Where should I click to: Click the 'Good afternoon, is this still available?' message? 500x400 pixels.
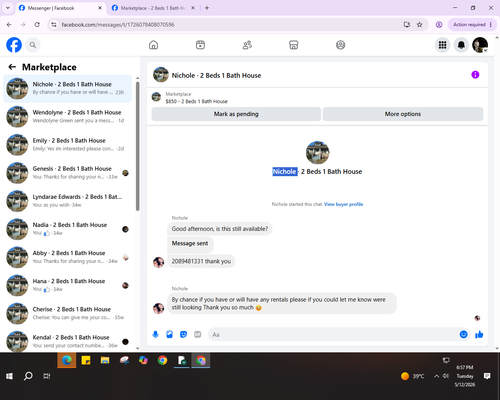coord(220,229)
